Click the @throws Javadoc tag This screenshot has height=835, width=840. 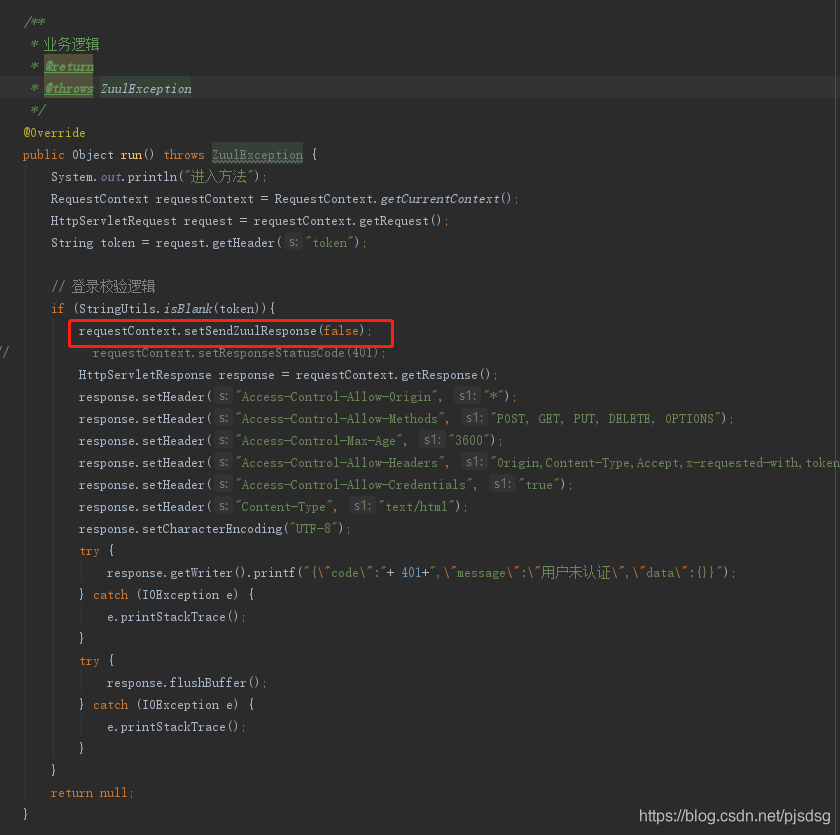[69, 88]
